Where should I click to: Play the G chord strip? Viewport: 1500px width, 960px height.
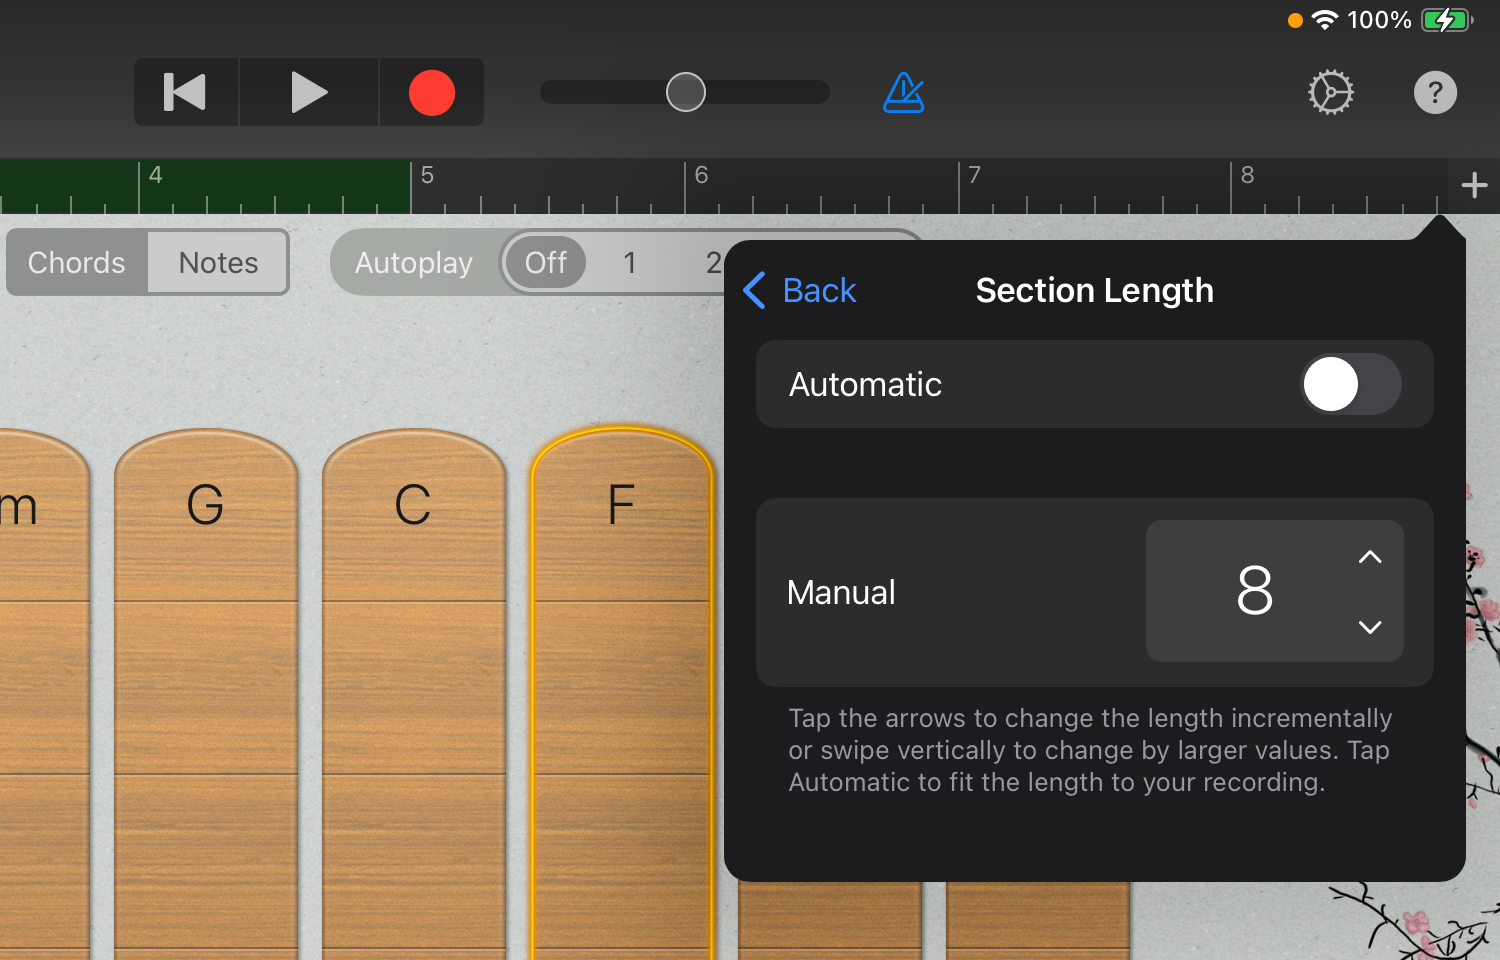point(206,694)
